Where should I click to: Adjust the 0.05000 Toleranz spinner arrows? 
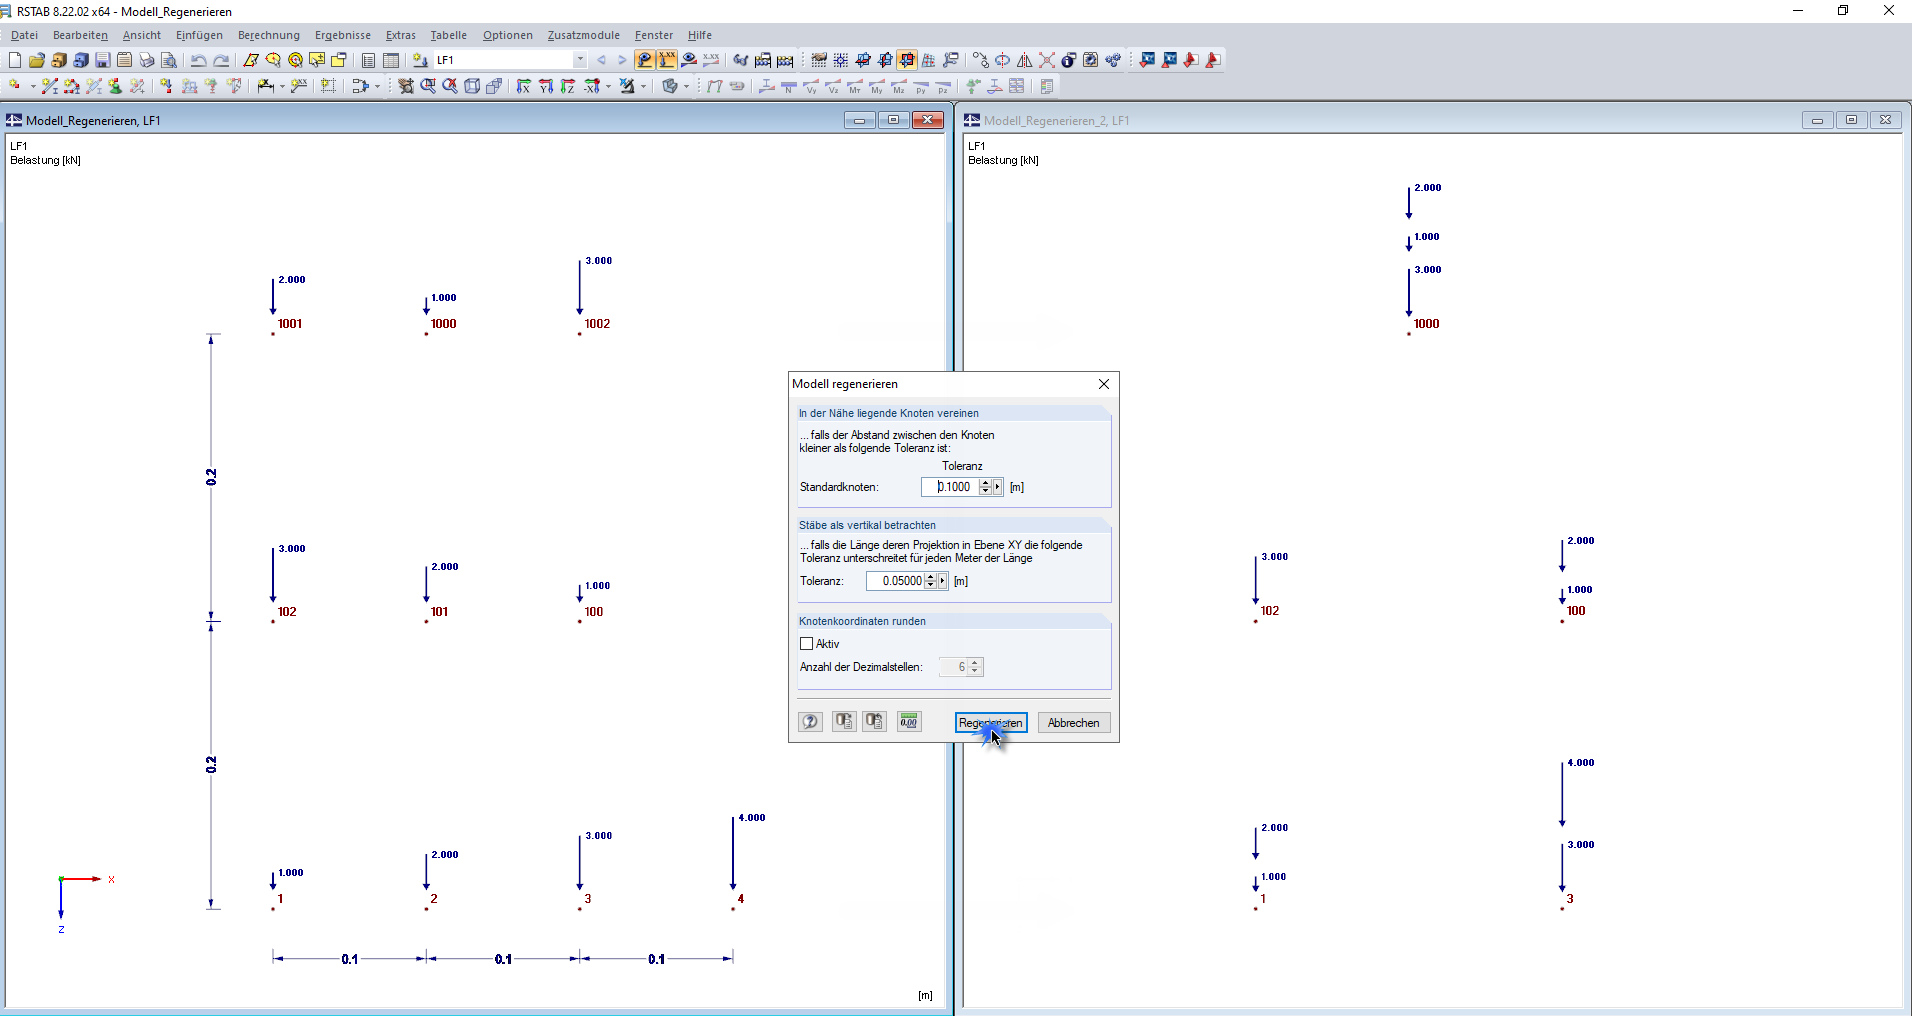(930, 581)
